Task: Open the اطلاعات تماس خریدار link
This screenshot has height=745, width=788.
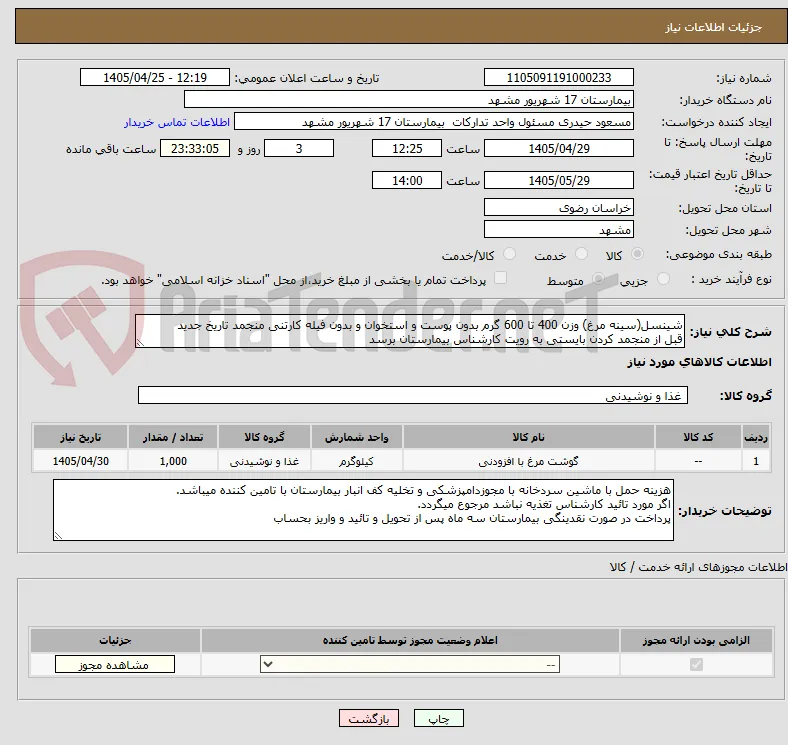Action: pyautogui.click(x=177, y=122)
